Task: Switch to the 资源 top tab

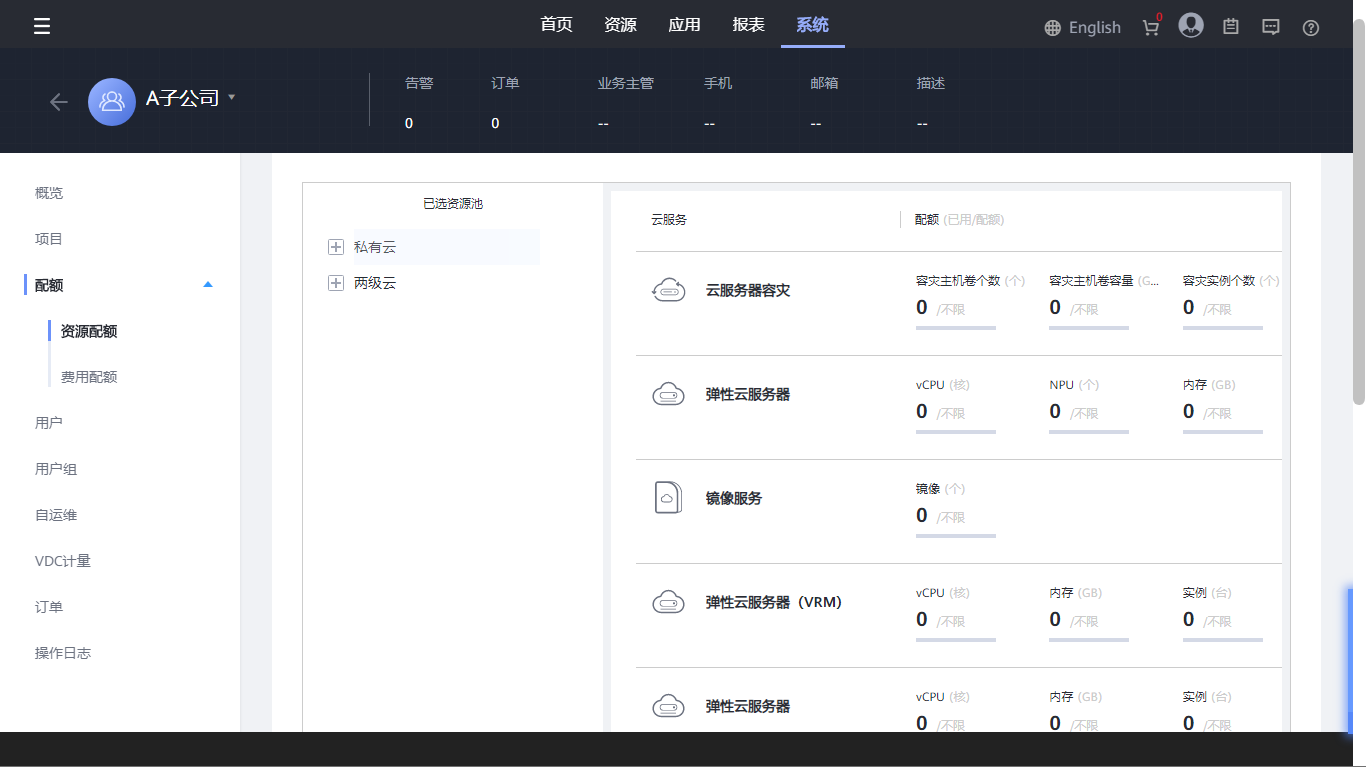Action: click(620, 25)
